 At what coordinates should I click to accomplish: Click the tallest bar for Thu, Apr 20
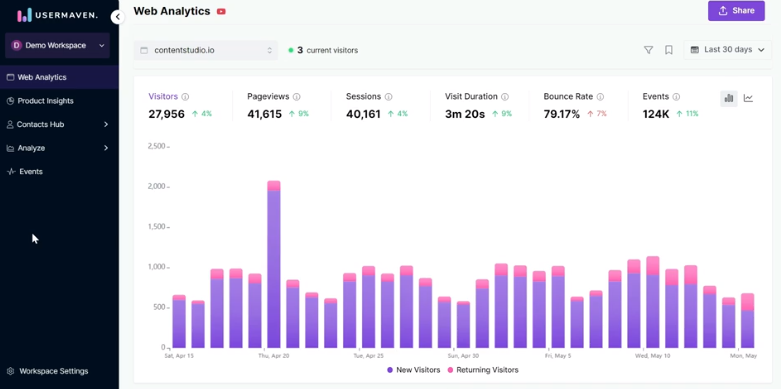tap(274, 264)
